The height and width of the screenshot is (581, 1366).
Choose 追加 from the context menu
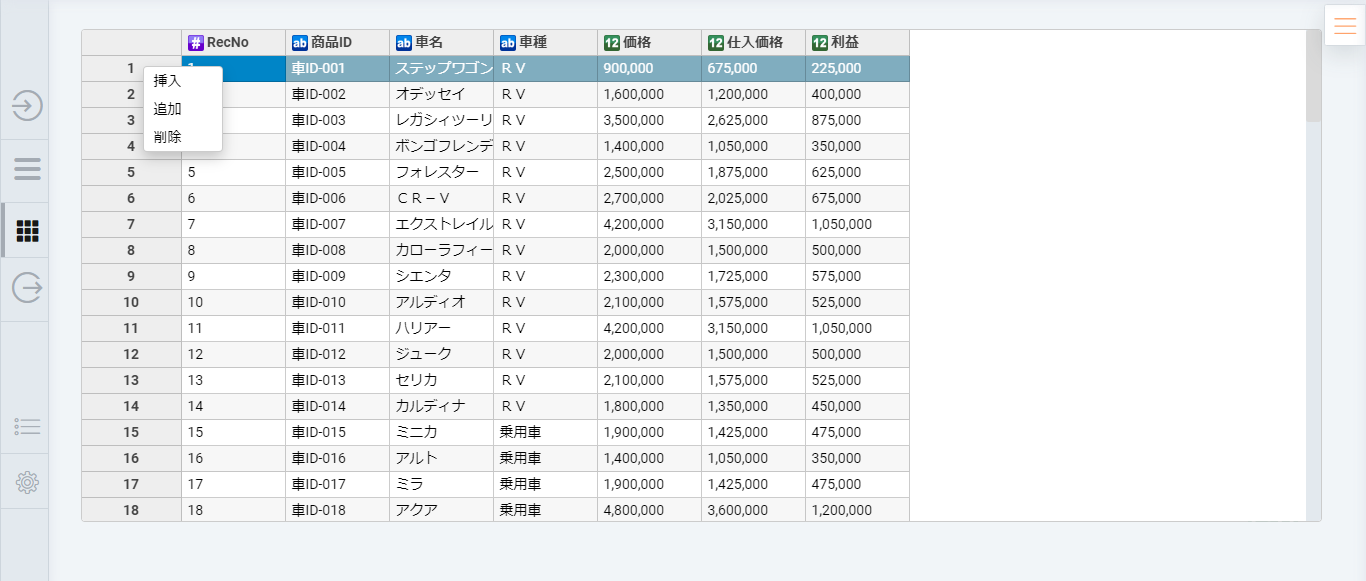click(168, 109)
